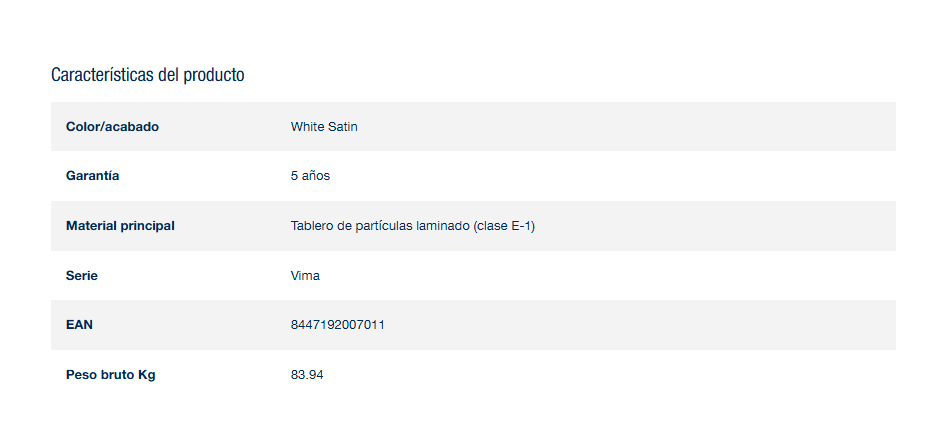950x435 pixels.
Task: Click the '5 años' warranty value
Action: (x=310, y=176)
